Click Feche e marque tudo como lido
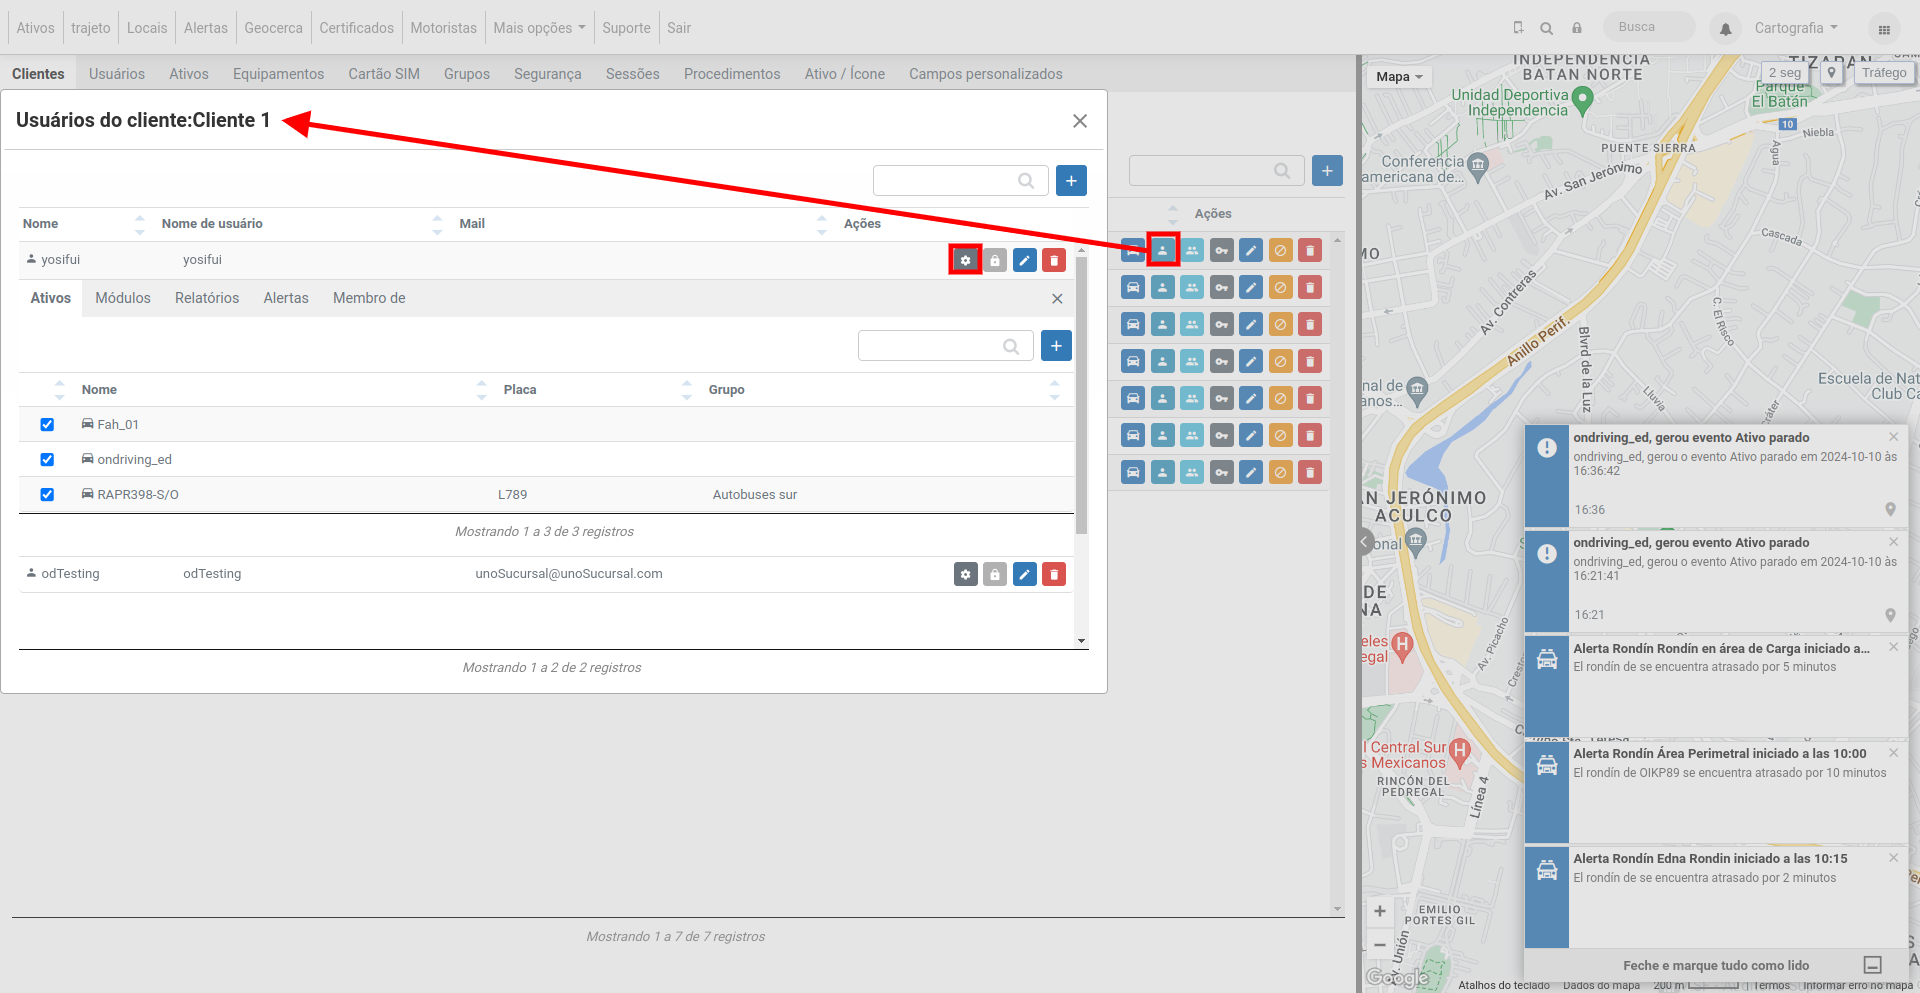 click(1716, 966)
